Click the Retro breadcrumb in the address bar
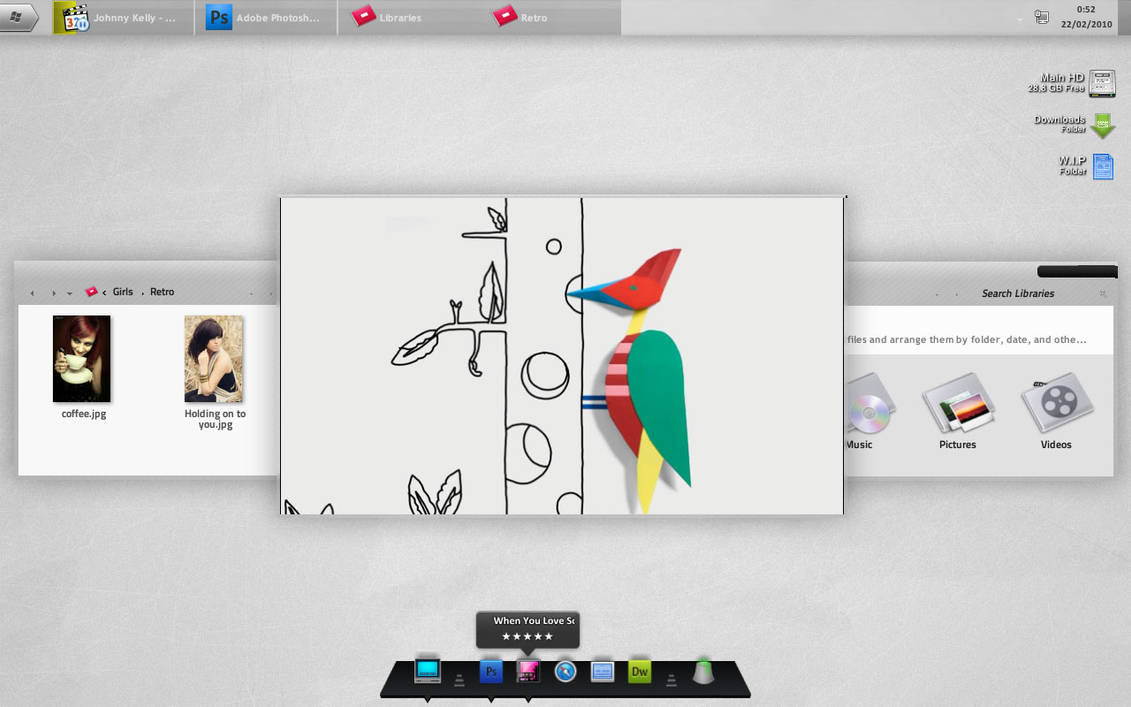This screenshot has width=1131, height=707. click(162, 292)
